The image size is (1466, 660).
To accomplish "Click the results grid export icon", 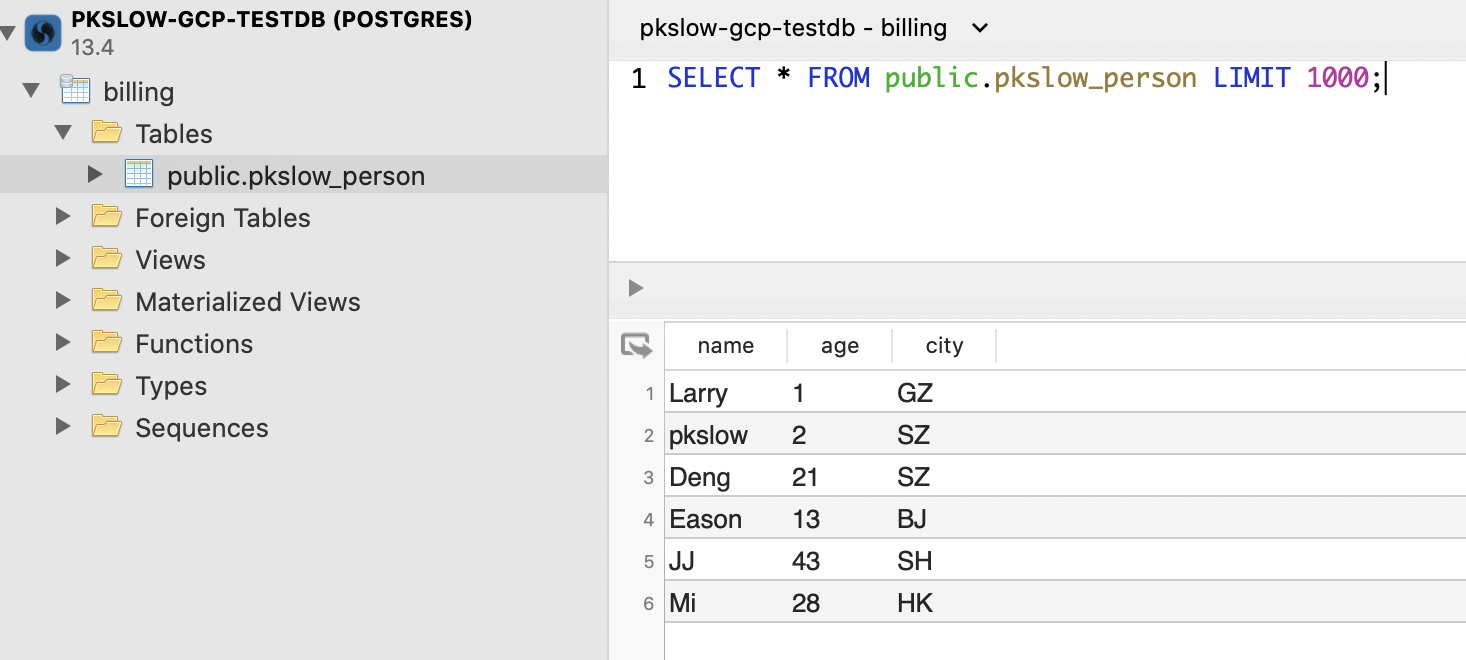I will click(x=636, y=346).
